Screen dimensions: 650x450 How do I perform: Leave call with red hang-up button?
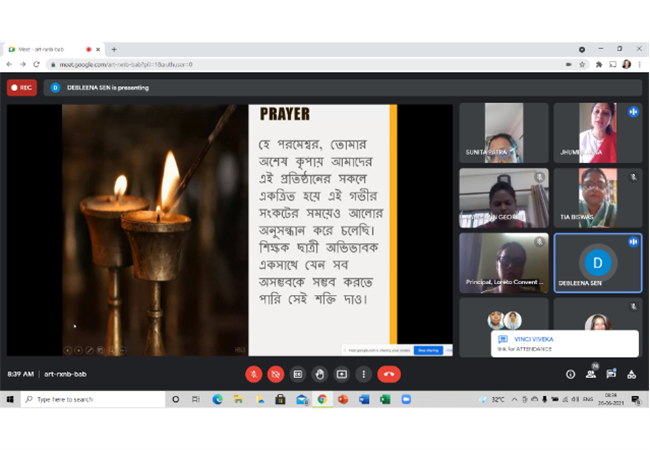389,375
